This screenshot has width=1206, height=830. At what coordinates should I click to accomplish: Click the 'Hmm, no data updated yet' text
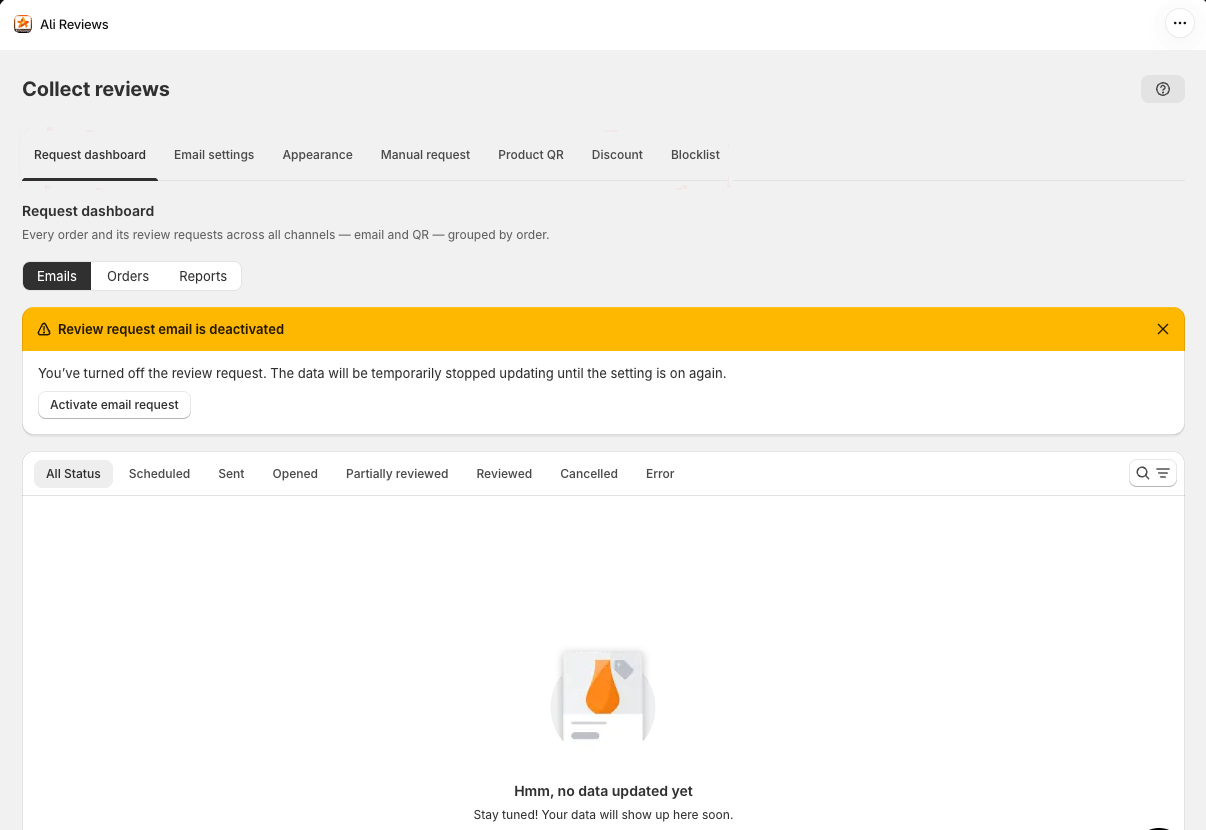tap(603, 791)
